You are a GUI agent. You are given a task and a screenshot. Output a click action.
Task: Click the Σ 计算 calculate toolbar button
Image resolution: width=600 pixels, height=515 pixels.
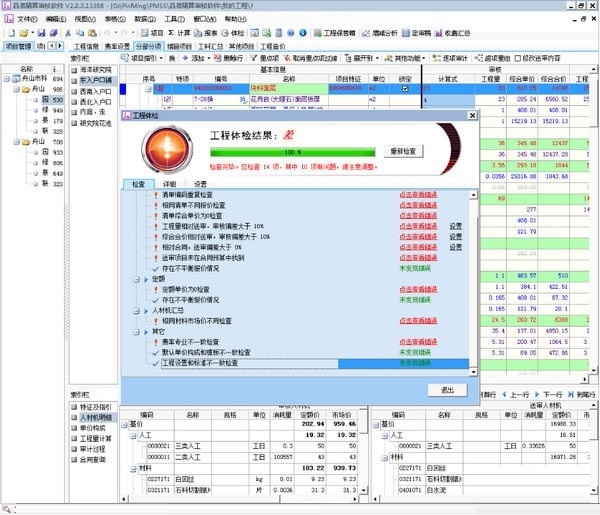[179, 33]
